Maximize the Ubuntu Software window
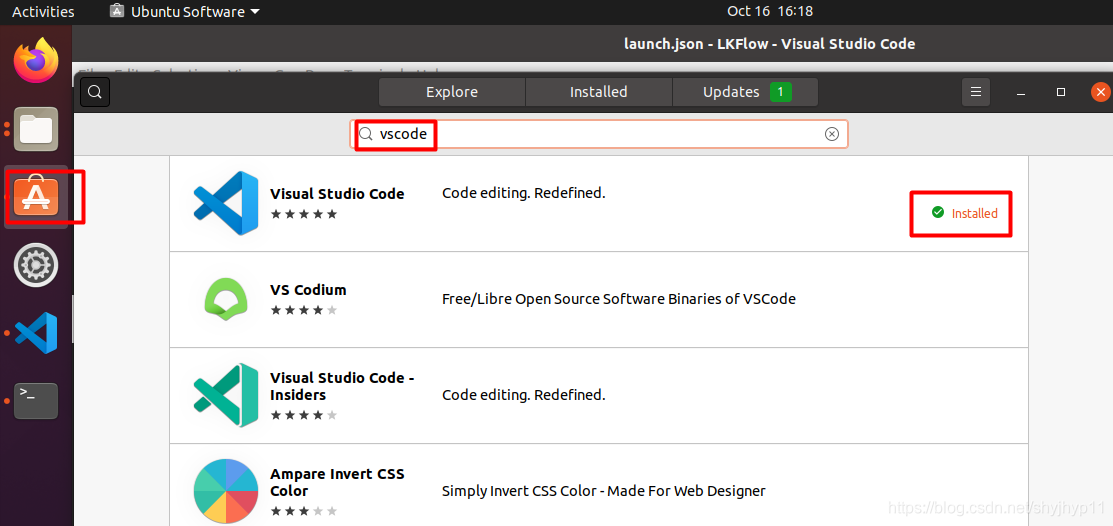The height and width of the screenshot is (526, 1113). pos(1060,92)
